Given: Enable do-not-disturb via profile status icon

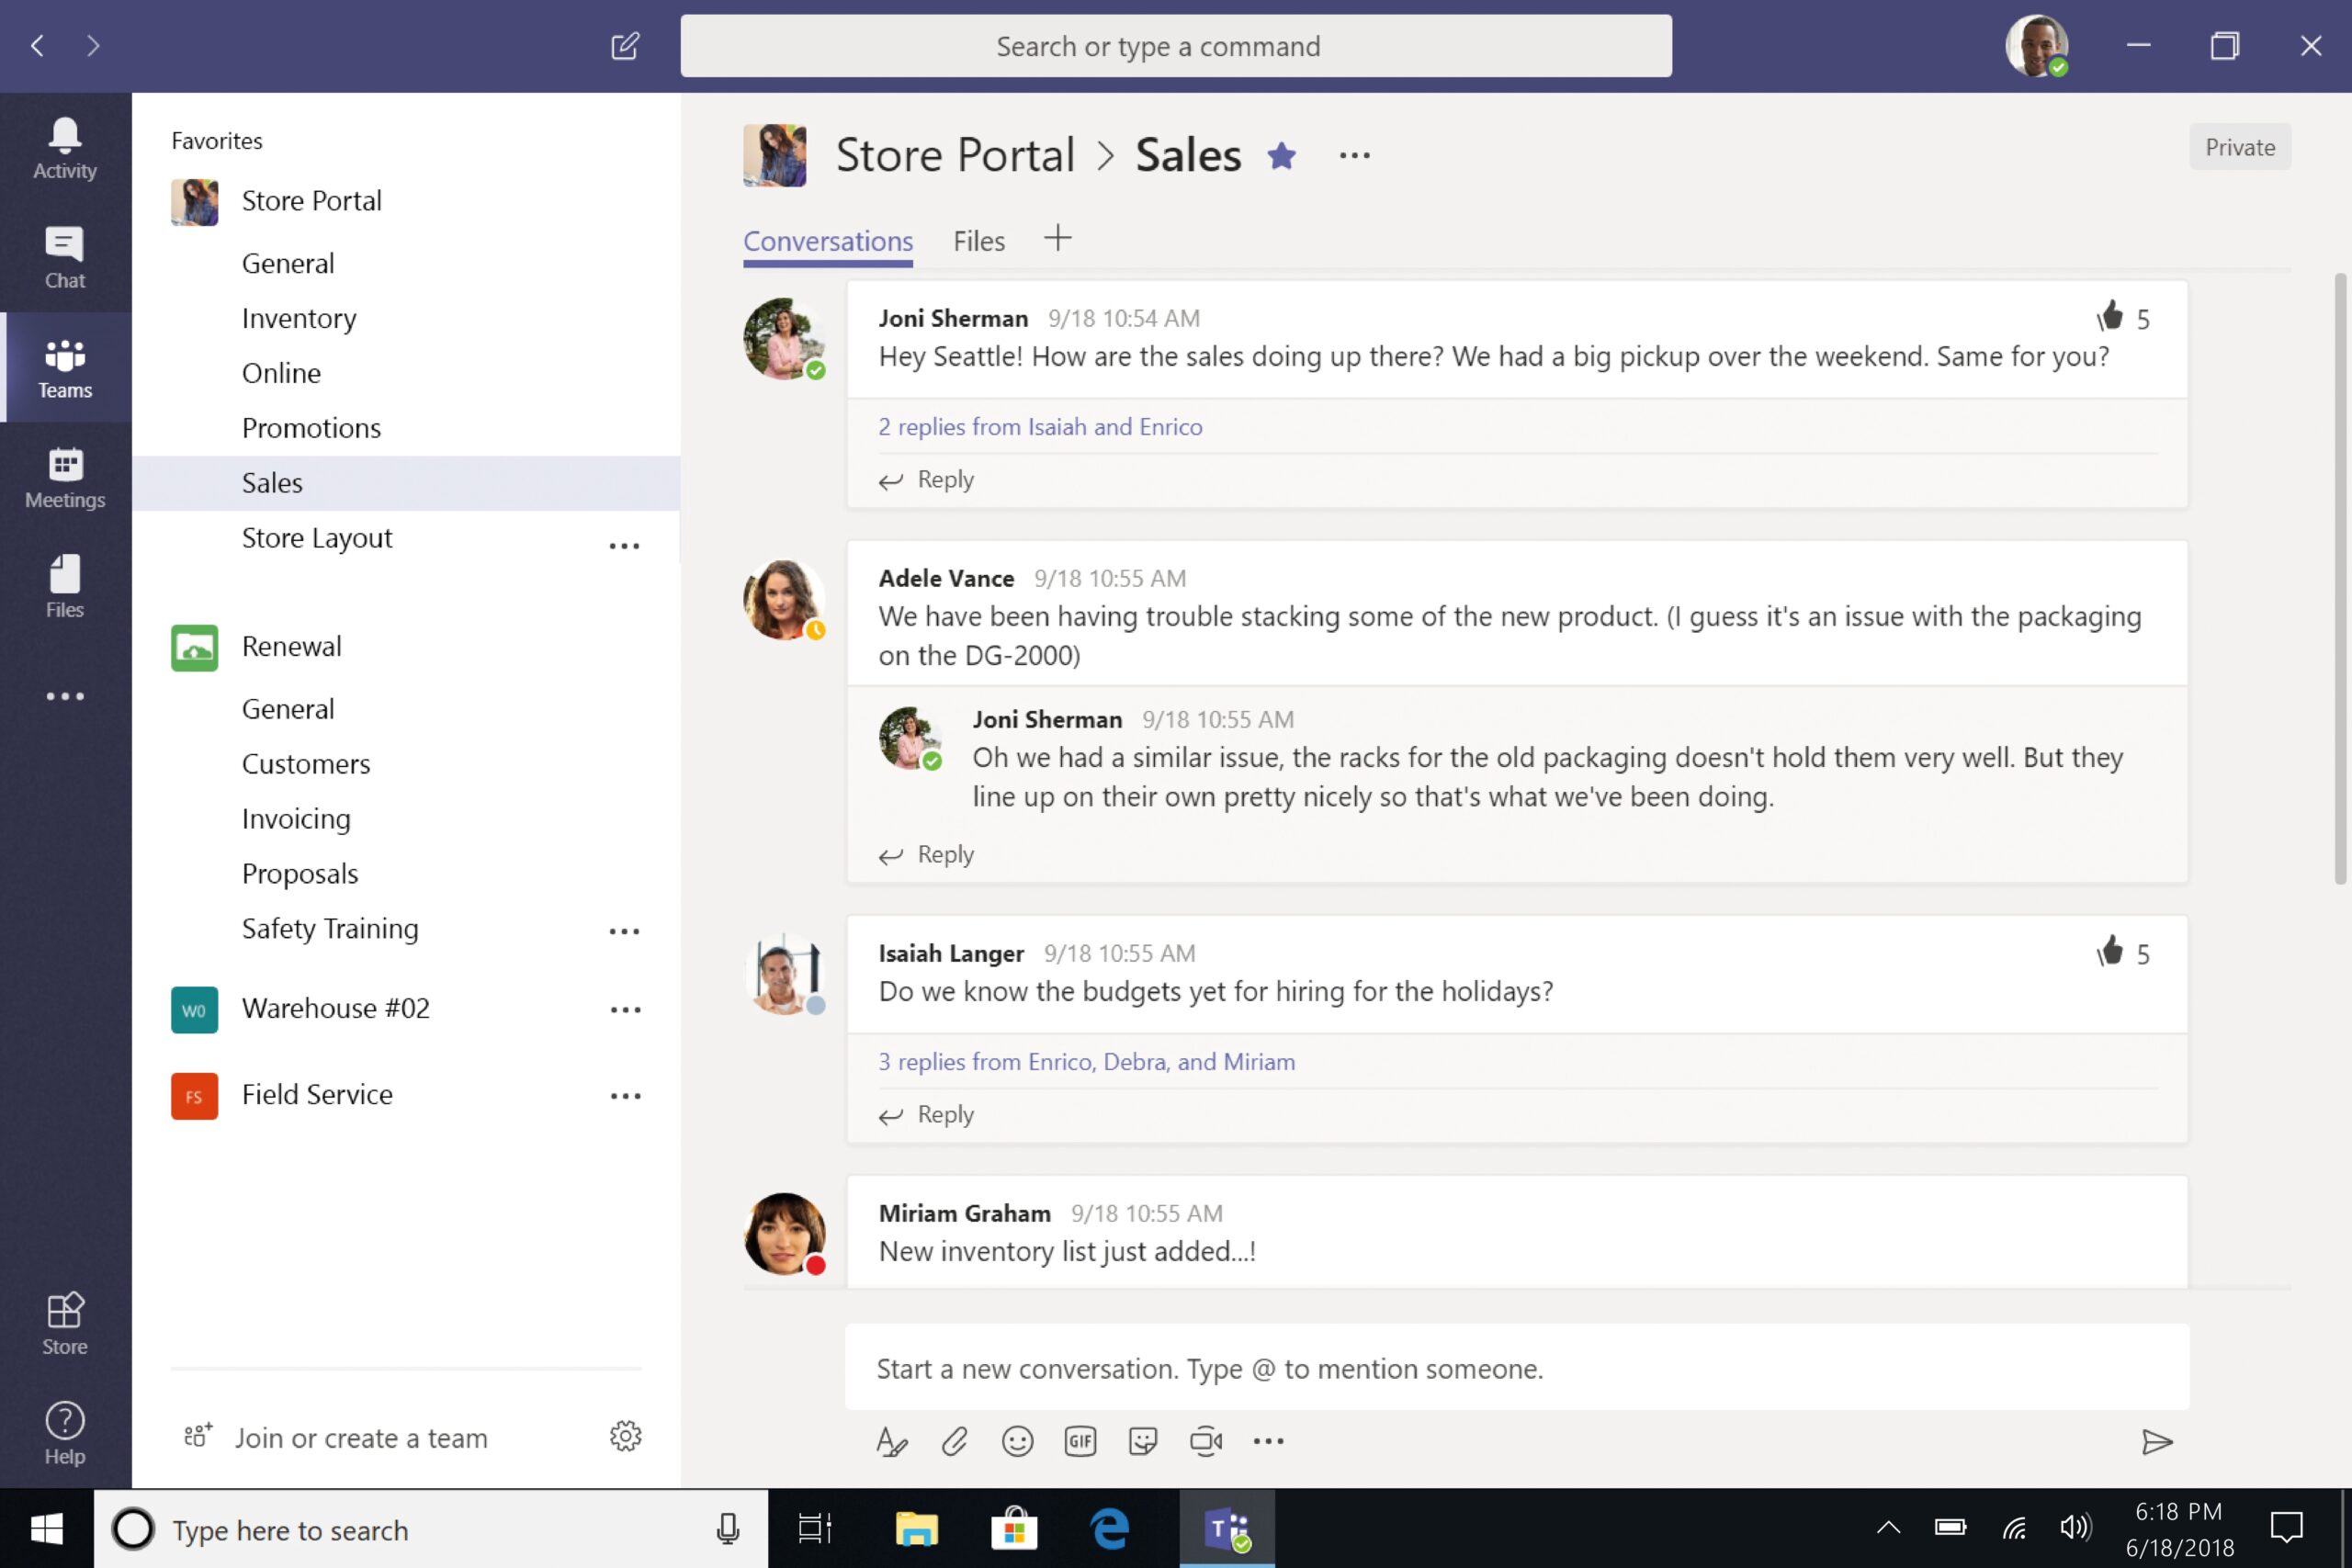Looking at the screenshot, I should tap(2035, 46).
